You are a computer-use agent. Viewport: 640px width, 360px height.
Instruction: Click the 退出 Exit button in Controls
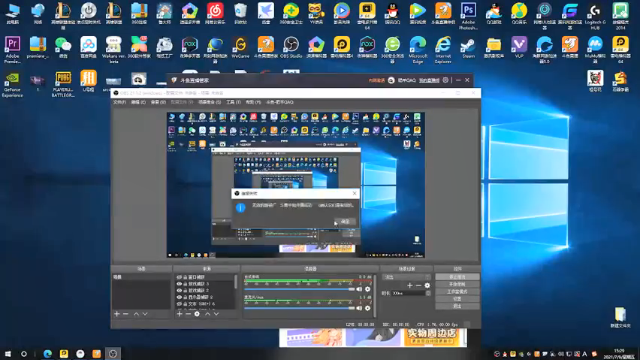click(457, 307)
